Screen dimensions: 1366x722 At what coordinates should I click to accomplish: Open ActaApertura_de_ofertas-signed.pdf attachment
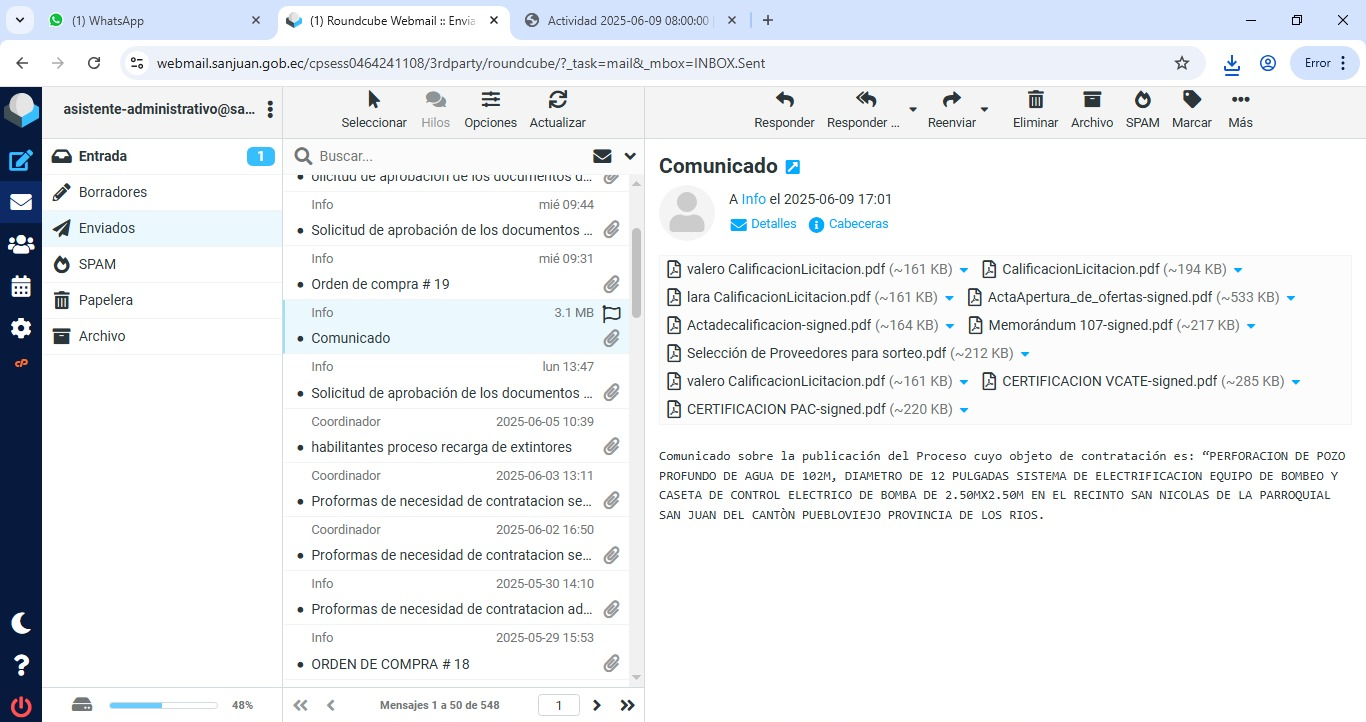[x=1099, y=297]
